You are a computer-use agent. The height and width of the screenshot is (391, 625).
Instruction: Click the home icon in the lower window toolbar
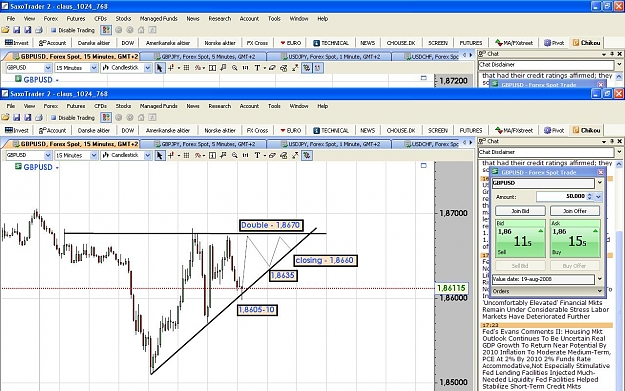tap(141, 118)
